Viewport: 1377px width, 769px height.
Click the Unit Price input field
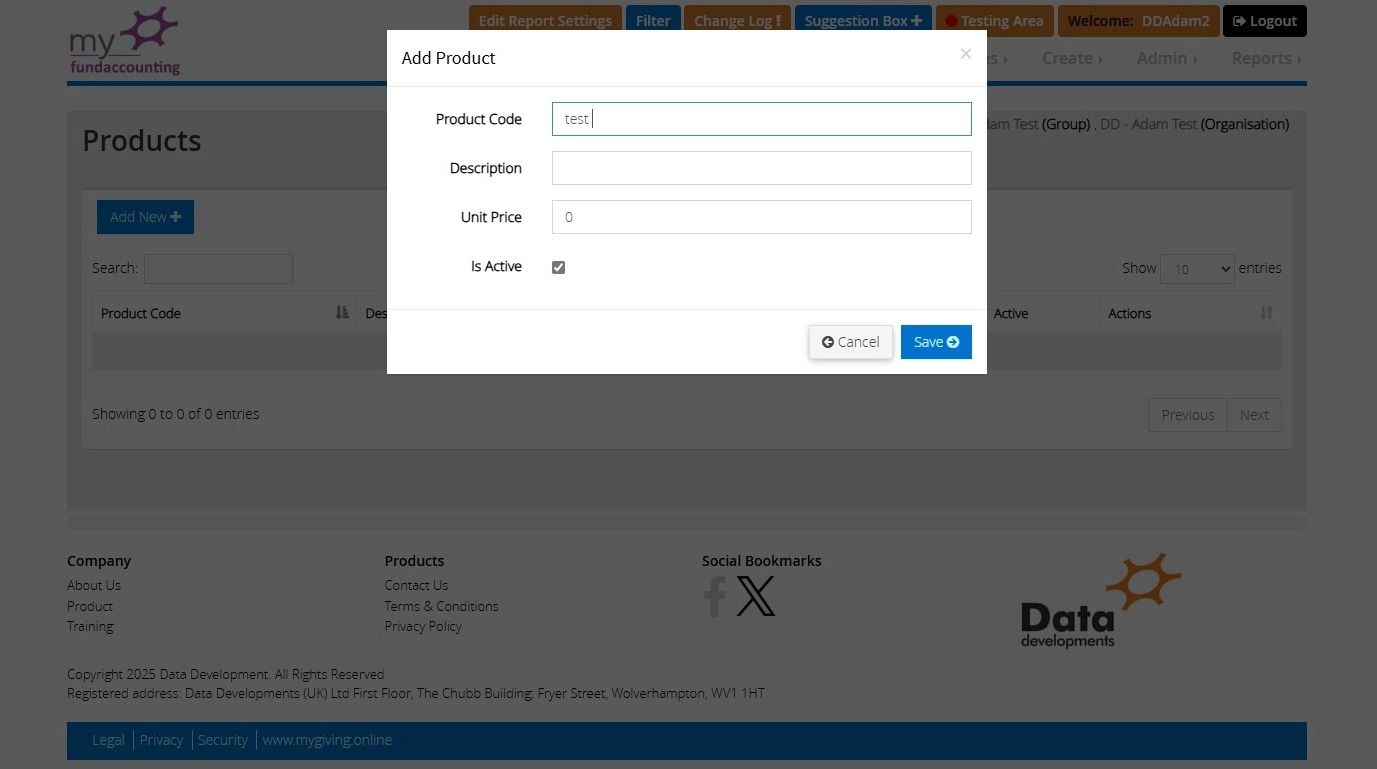(761, 217)
